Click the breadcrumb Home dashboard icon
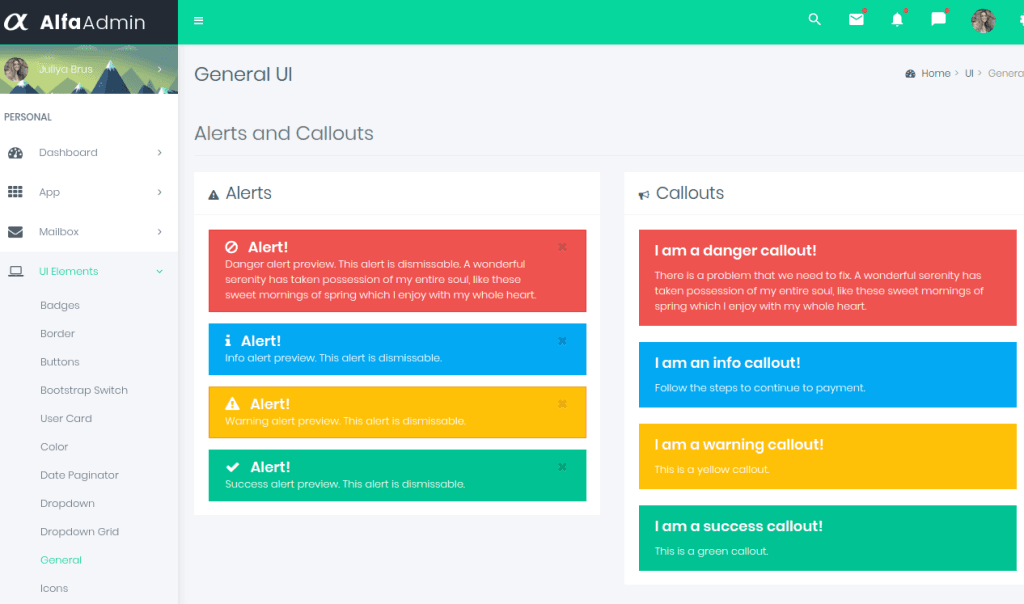The height and width of the screenshot is (604, 1024). (910, 74)
